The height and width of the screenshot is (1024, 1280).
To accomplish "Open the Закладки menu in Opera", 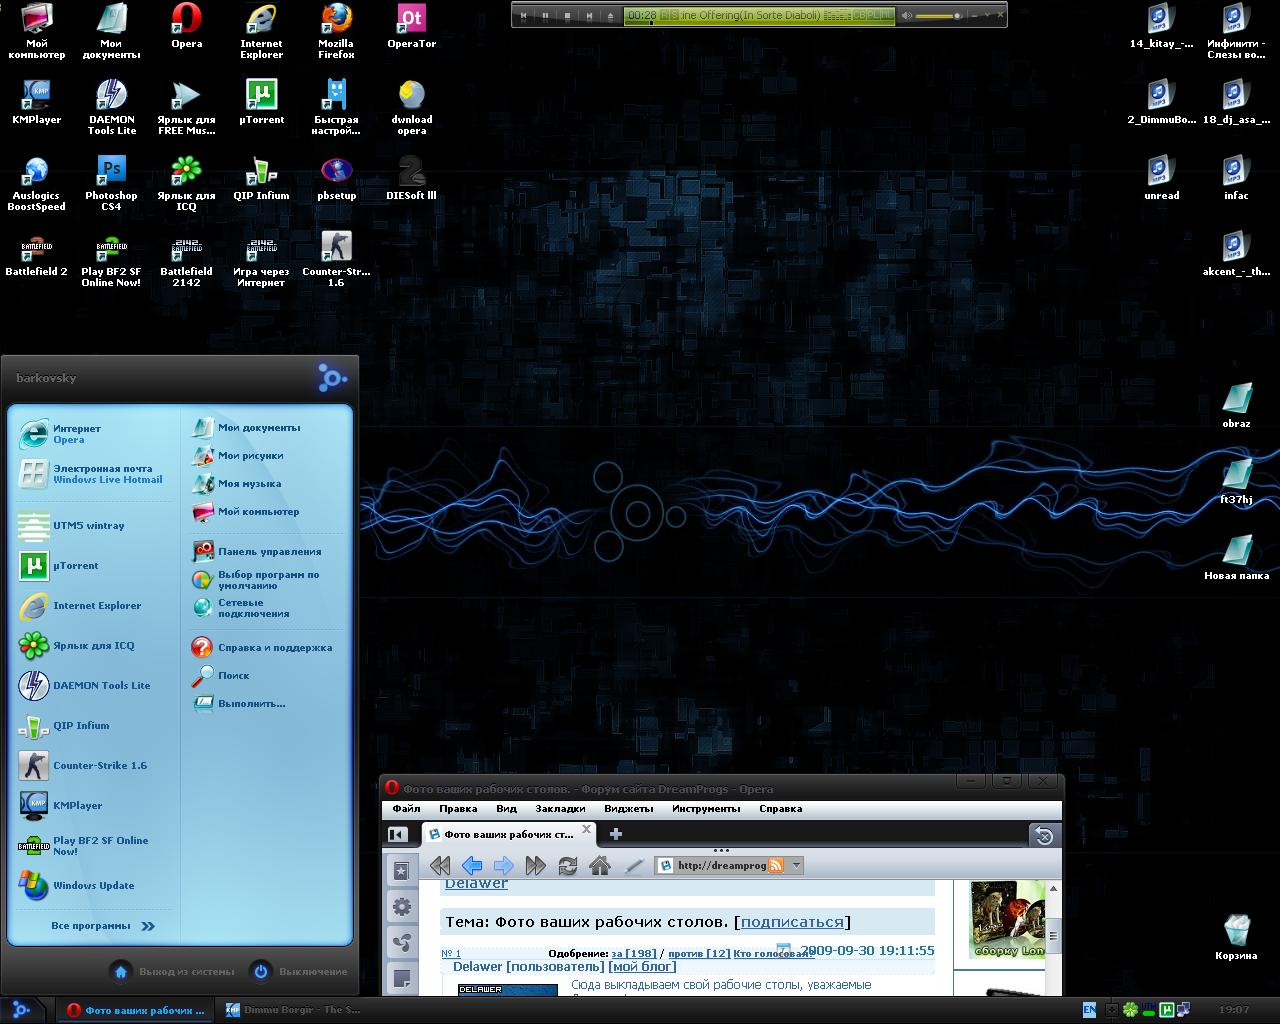I will [x=560, y=809].
